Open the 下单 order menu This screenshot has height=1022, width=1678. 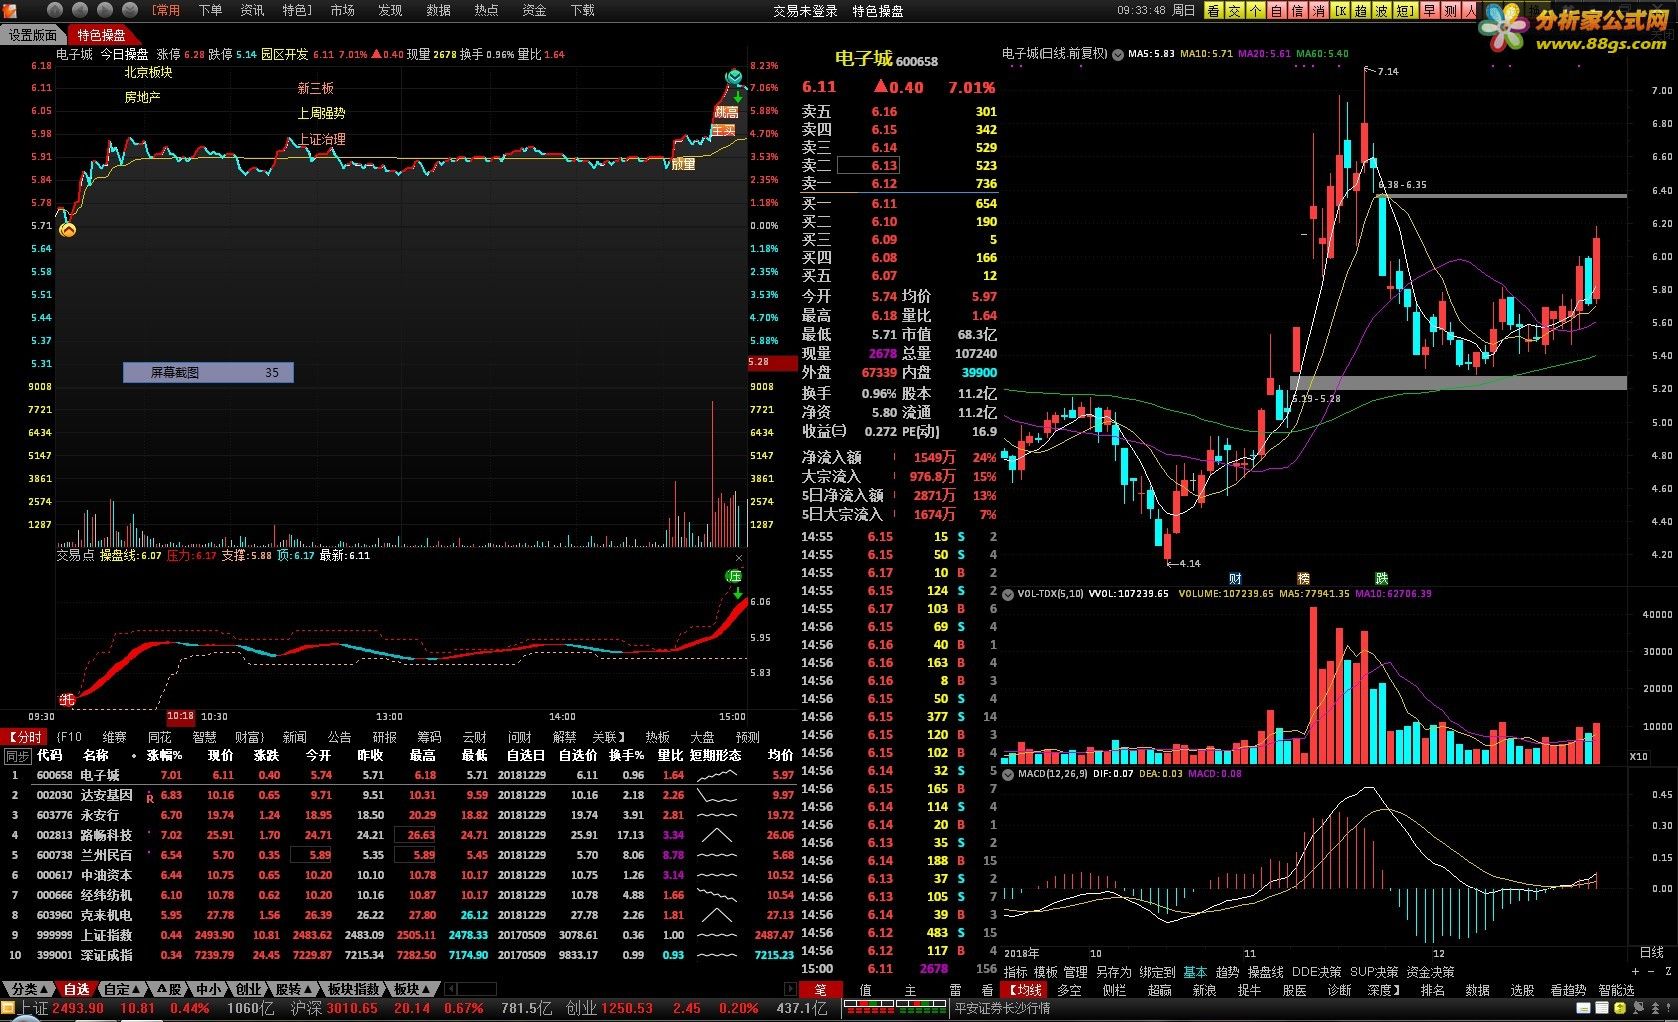(x=210, y=10)
